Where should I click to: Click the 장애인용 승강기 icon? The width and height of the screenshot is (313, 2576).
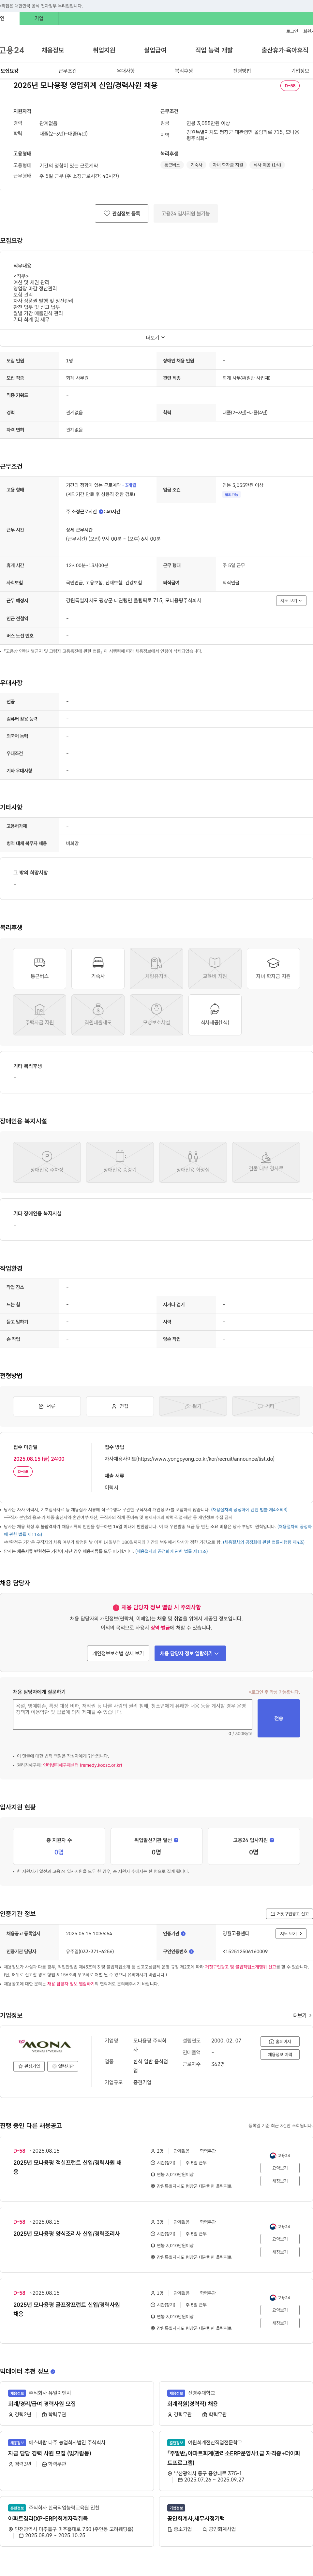point(120,1162)
